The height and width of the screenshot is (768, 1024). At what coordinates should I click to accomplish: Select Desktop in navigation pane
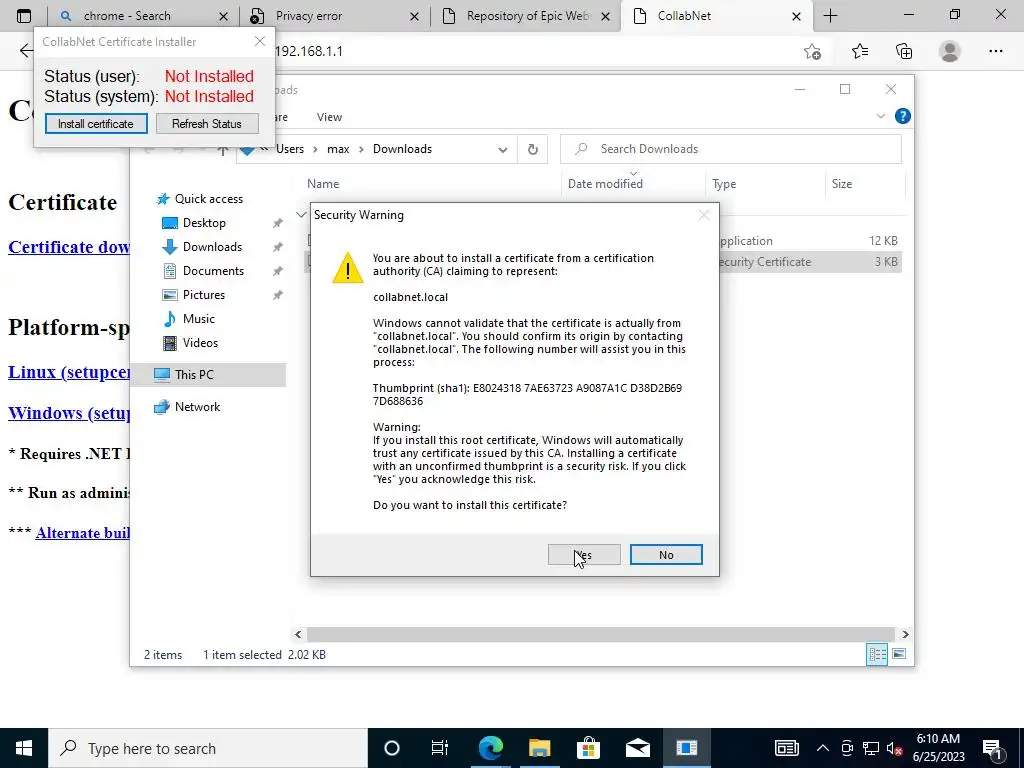(x=194, y=223)
